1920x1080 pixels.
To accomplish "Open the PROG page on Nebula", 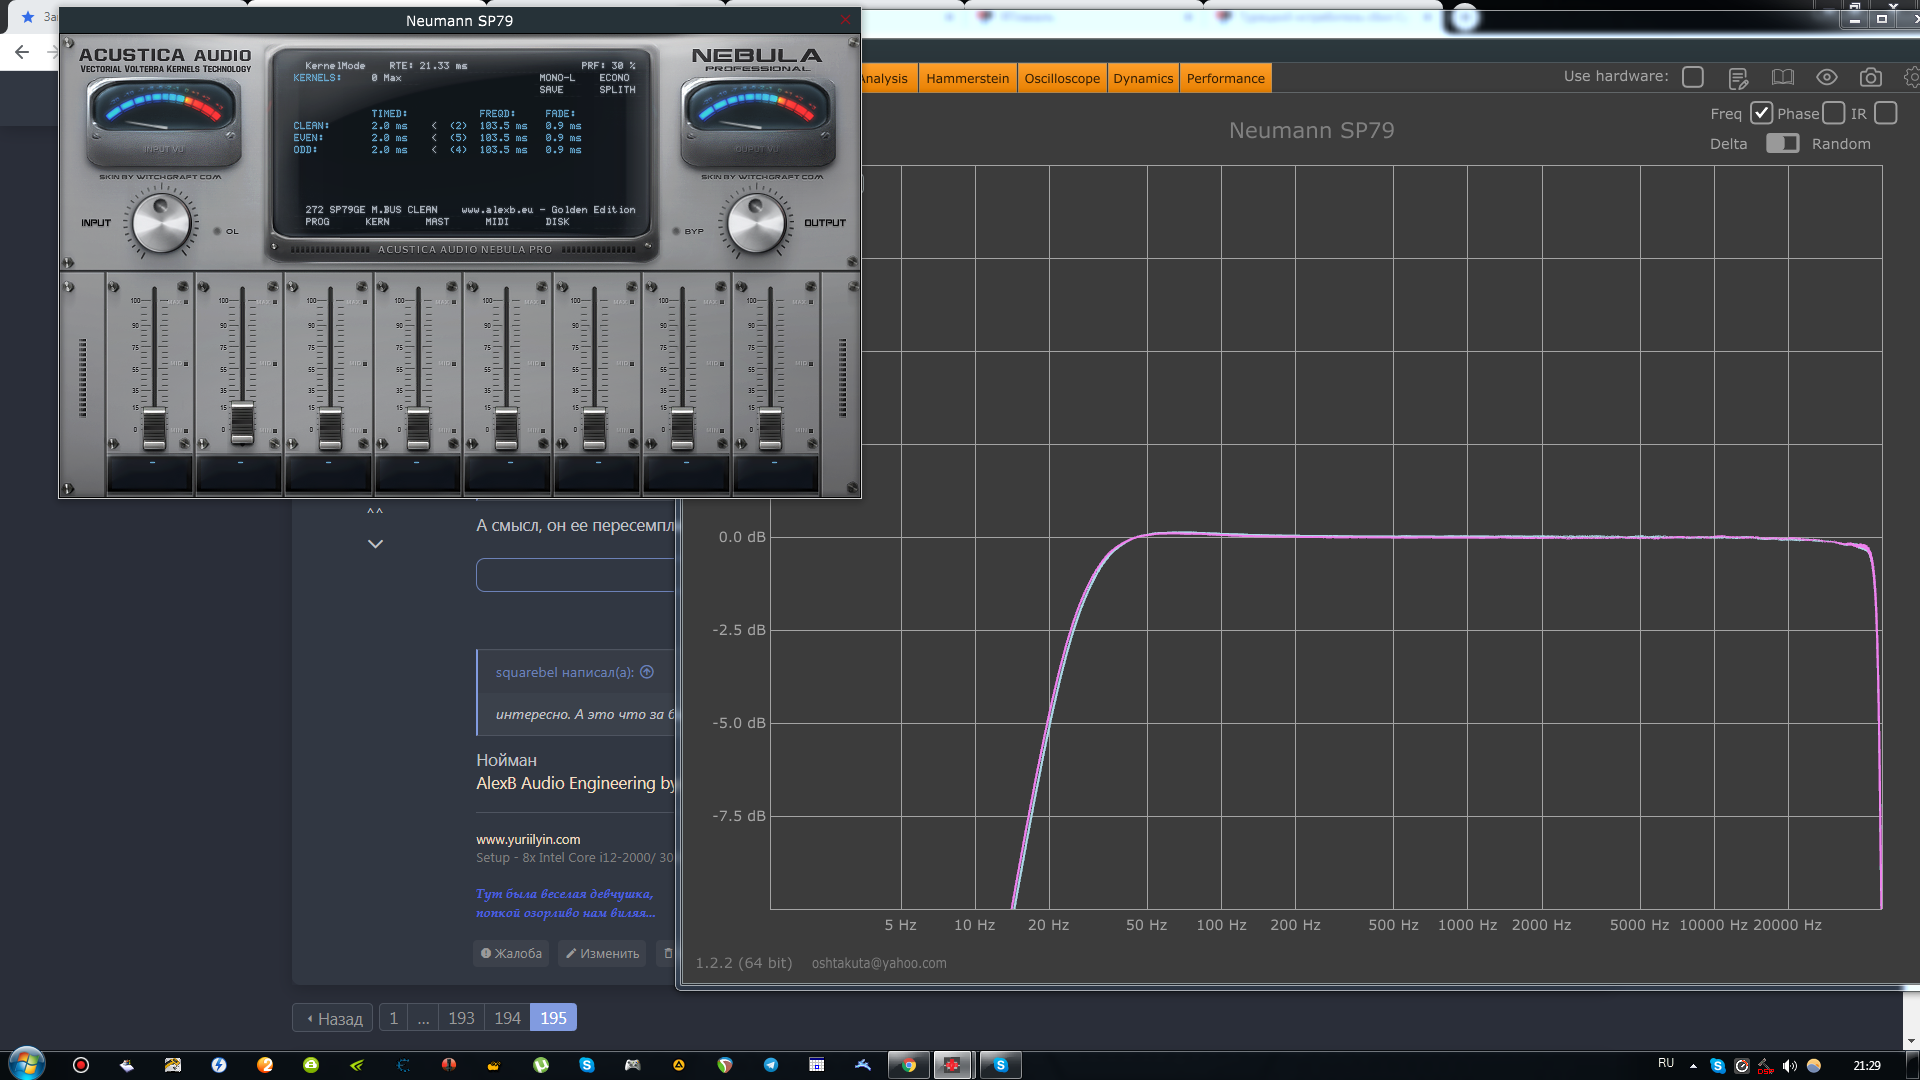I will 317,222.
